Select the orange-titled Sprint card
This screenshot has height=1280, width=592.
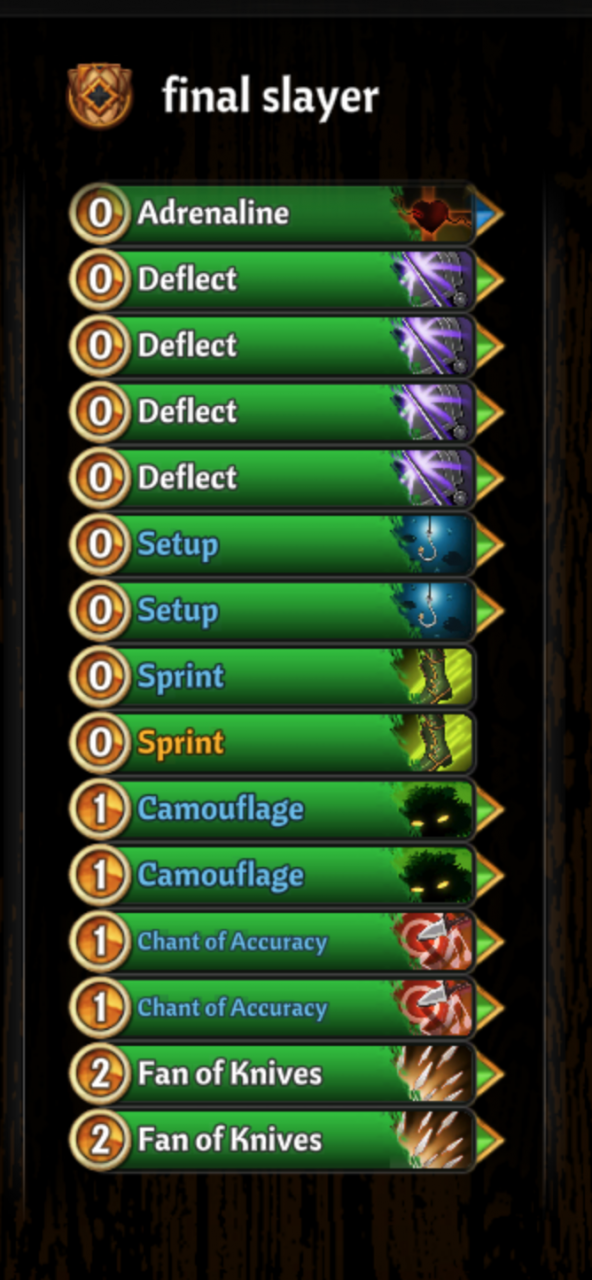272,743
